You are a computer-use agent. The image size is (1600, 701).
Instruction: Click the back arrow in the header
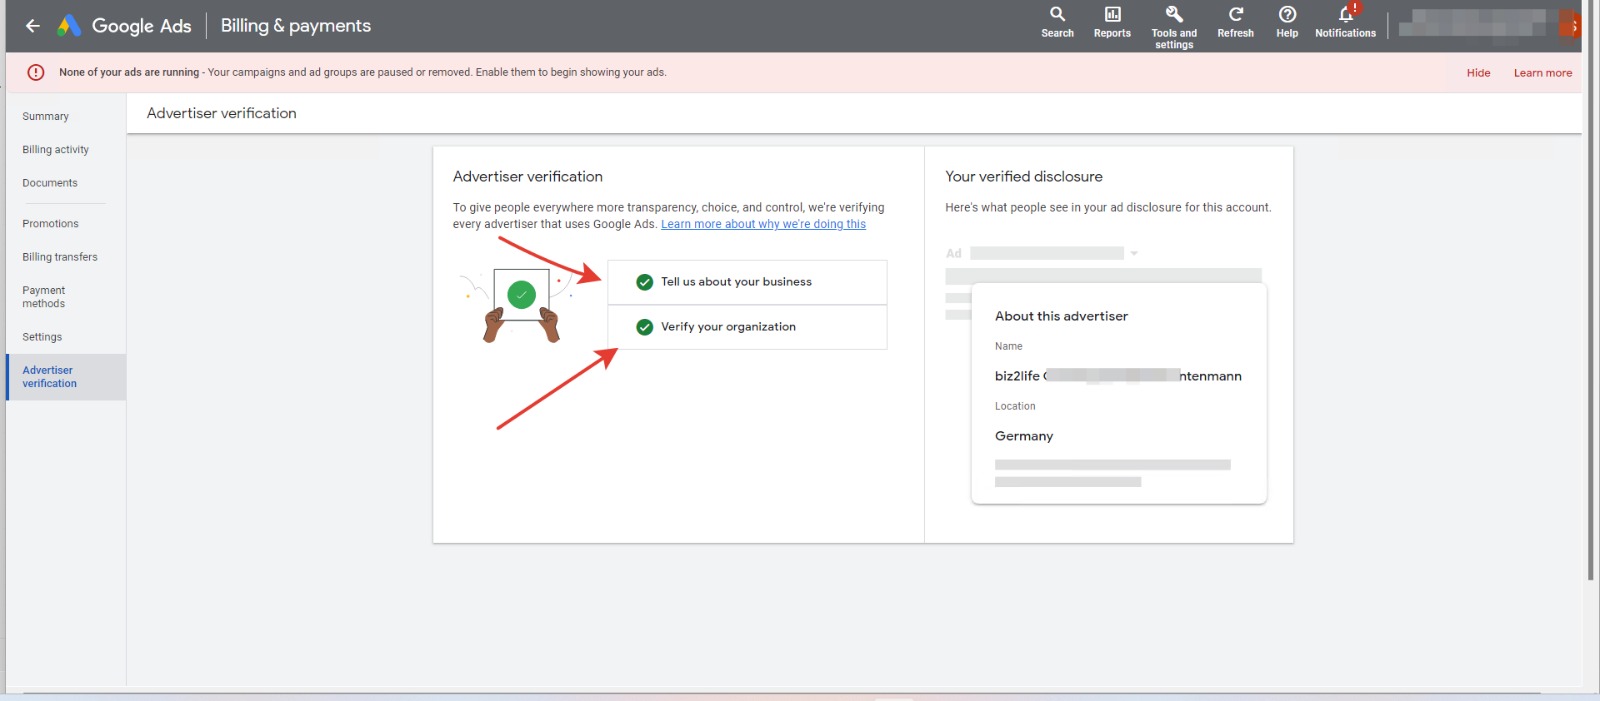33,26
